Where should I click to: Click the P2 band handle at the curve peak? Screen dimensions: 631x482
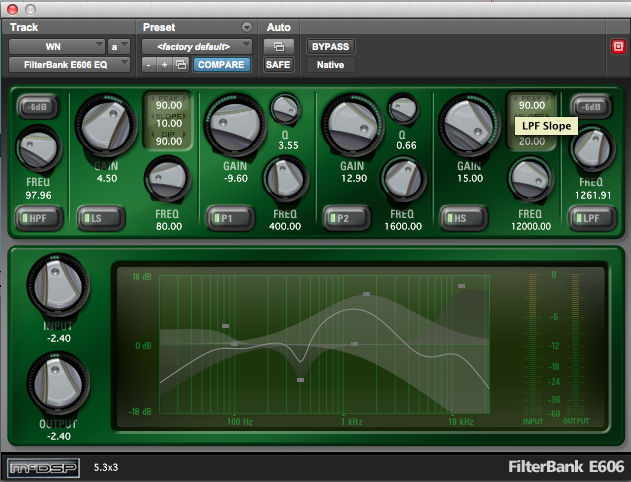coord(366,294)
